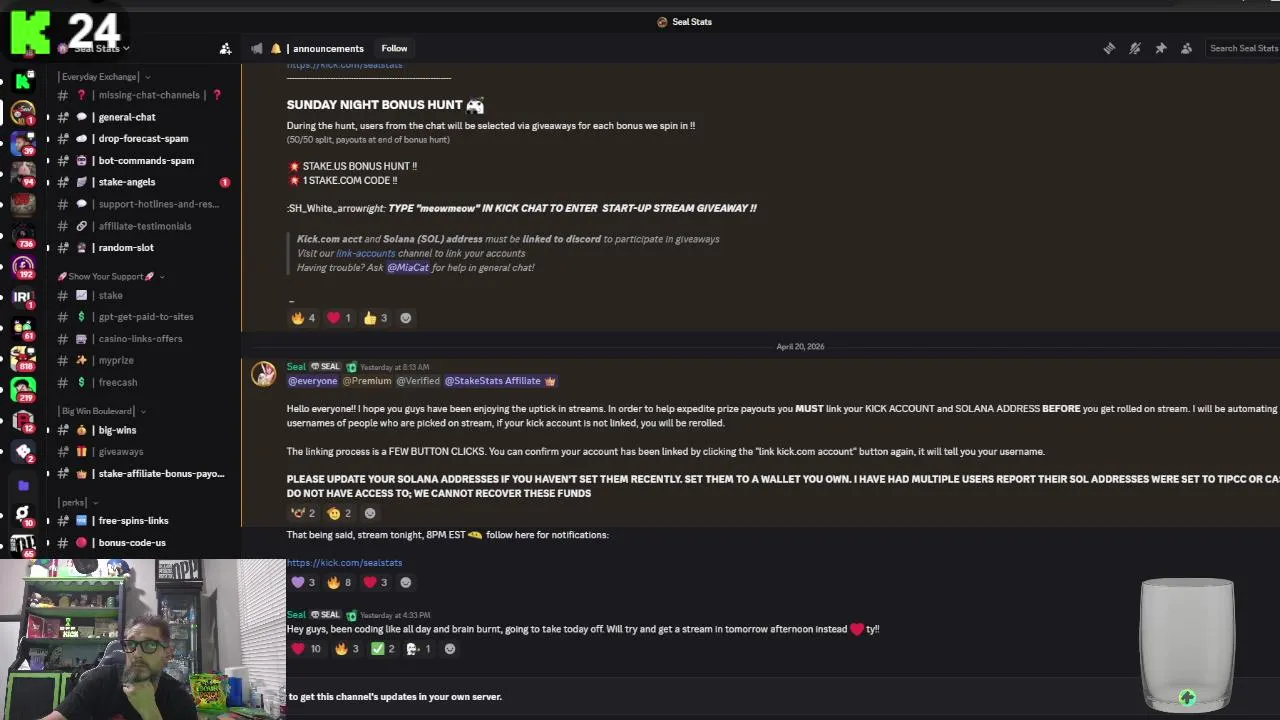Image resolution: width=1280 pixels, height=720 pixels.
Task: Show the member list icon
Action: coord(1186,48)
